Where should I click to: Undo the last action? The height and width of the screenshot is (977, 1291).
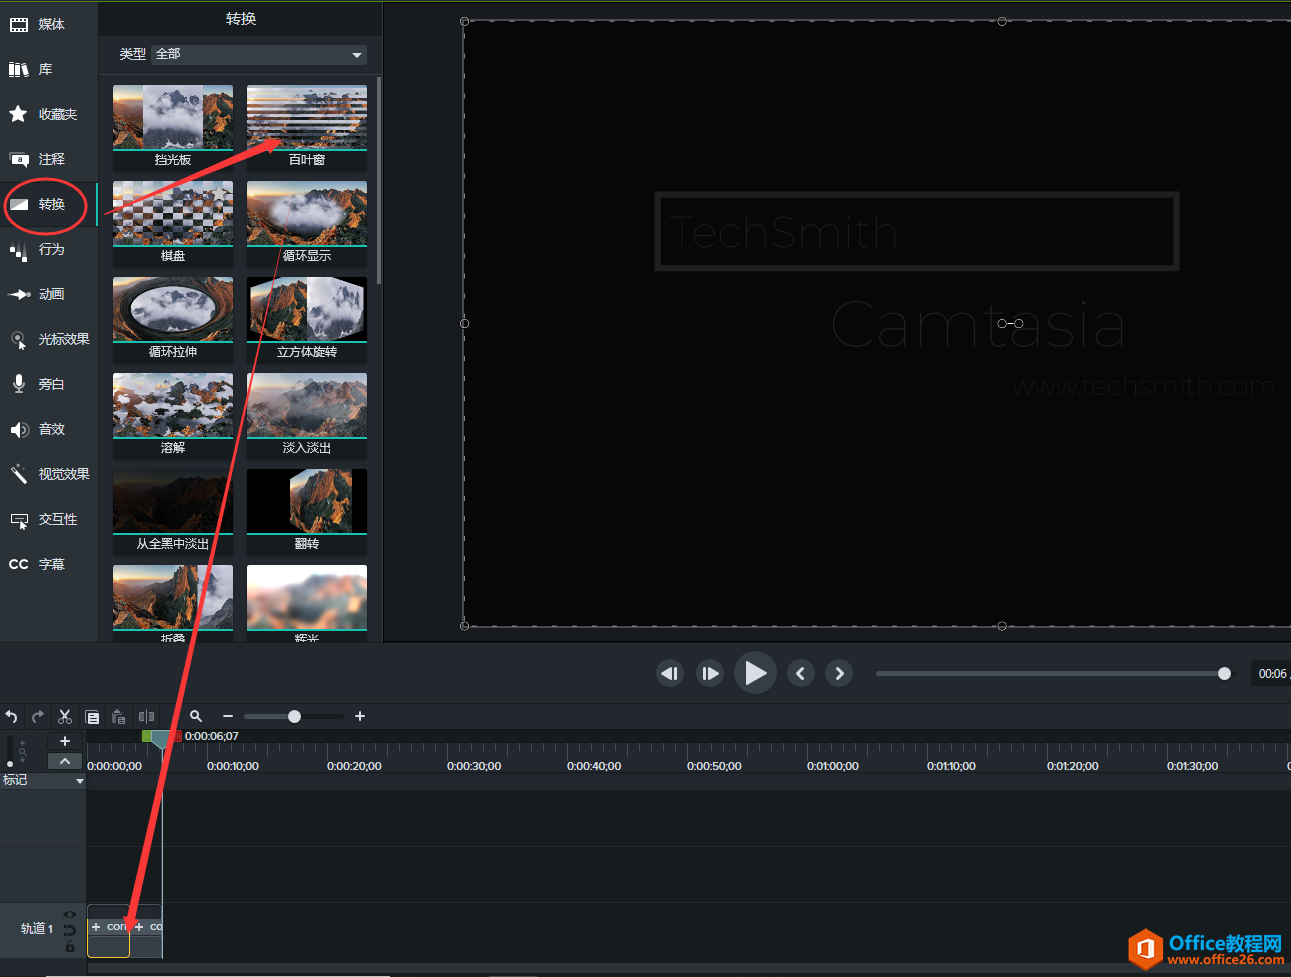(x=11, y=716)
